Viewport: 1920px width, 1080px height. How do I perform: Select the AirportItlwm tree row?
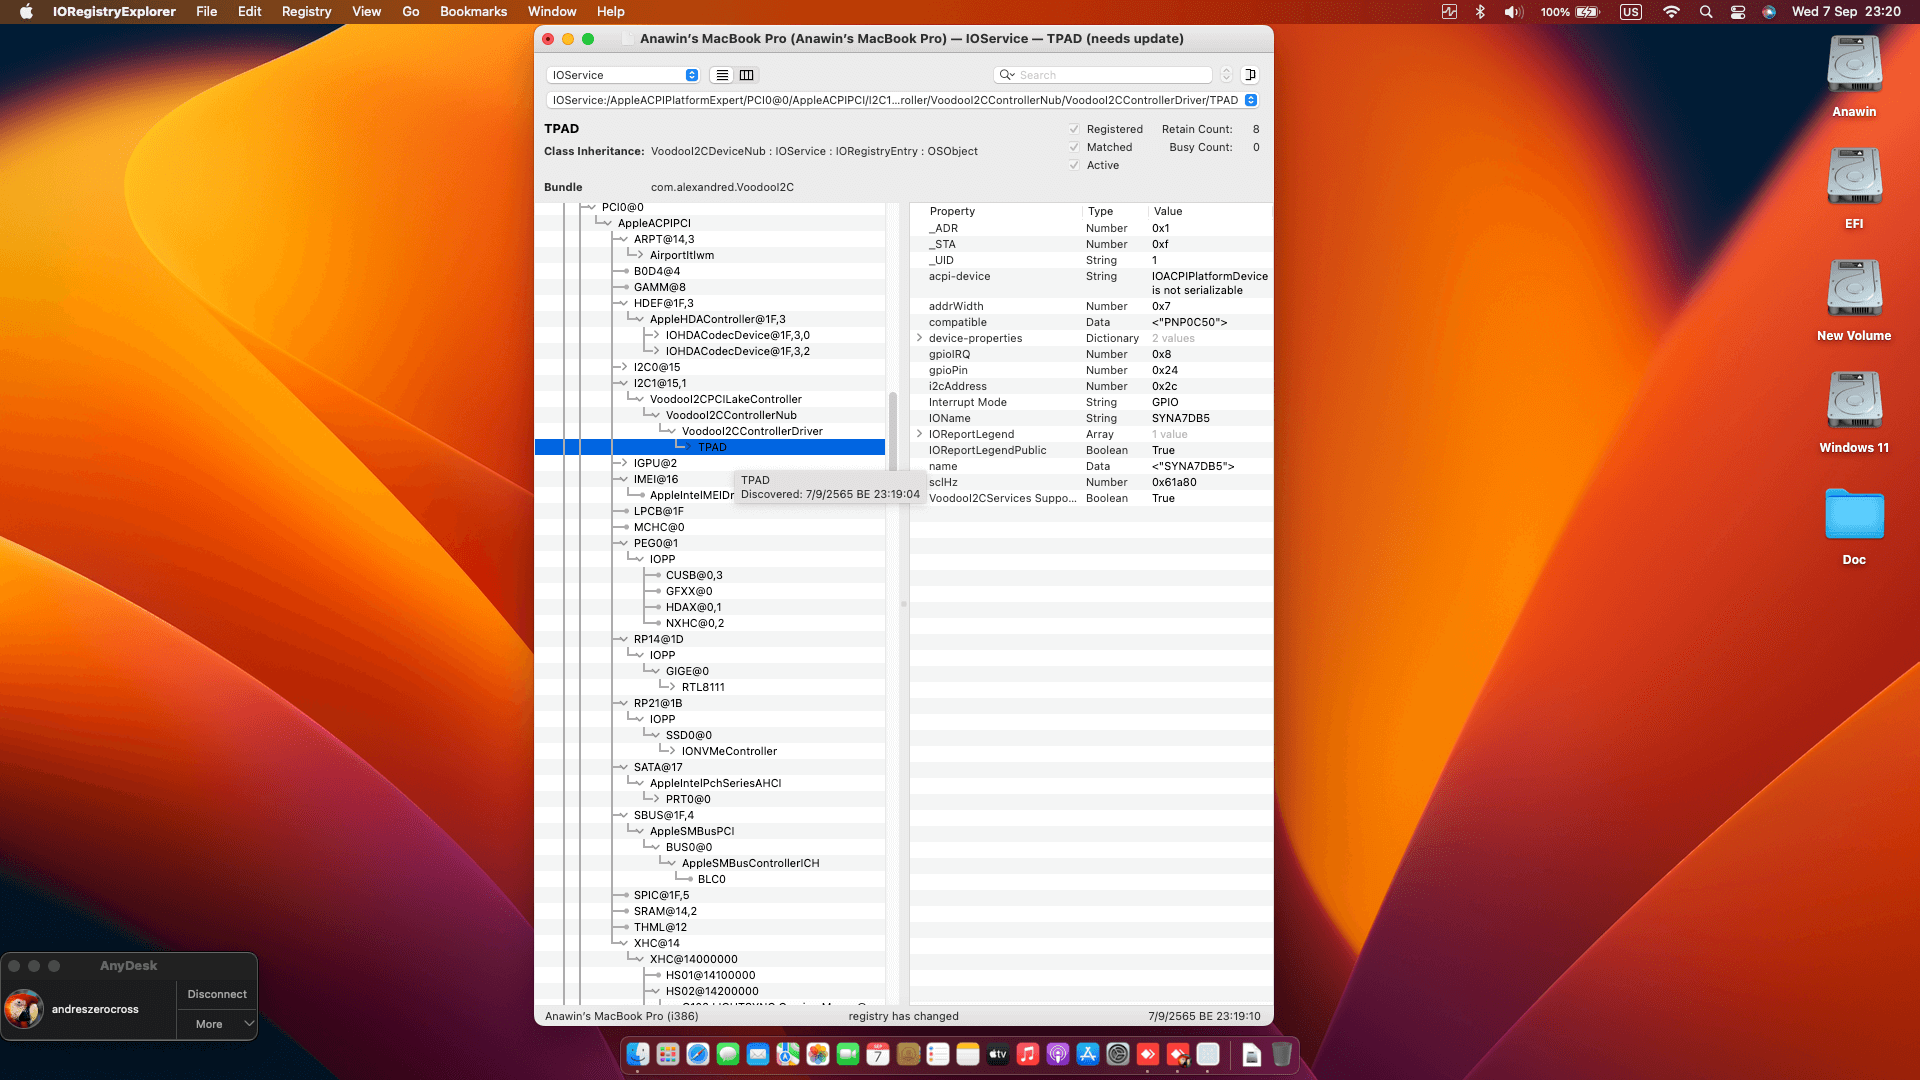coord(681,255)
